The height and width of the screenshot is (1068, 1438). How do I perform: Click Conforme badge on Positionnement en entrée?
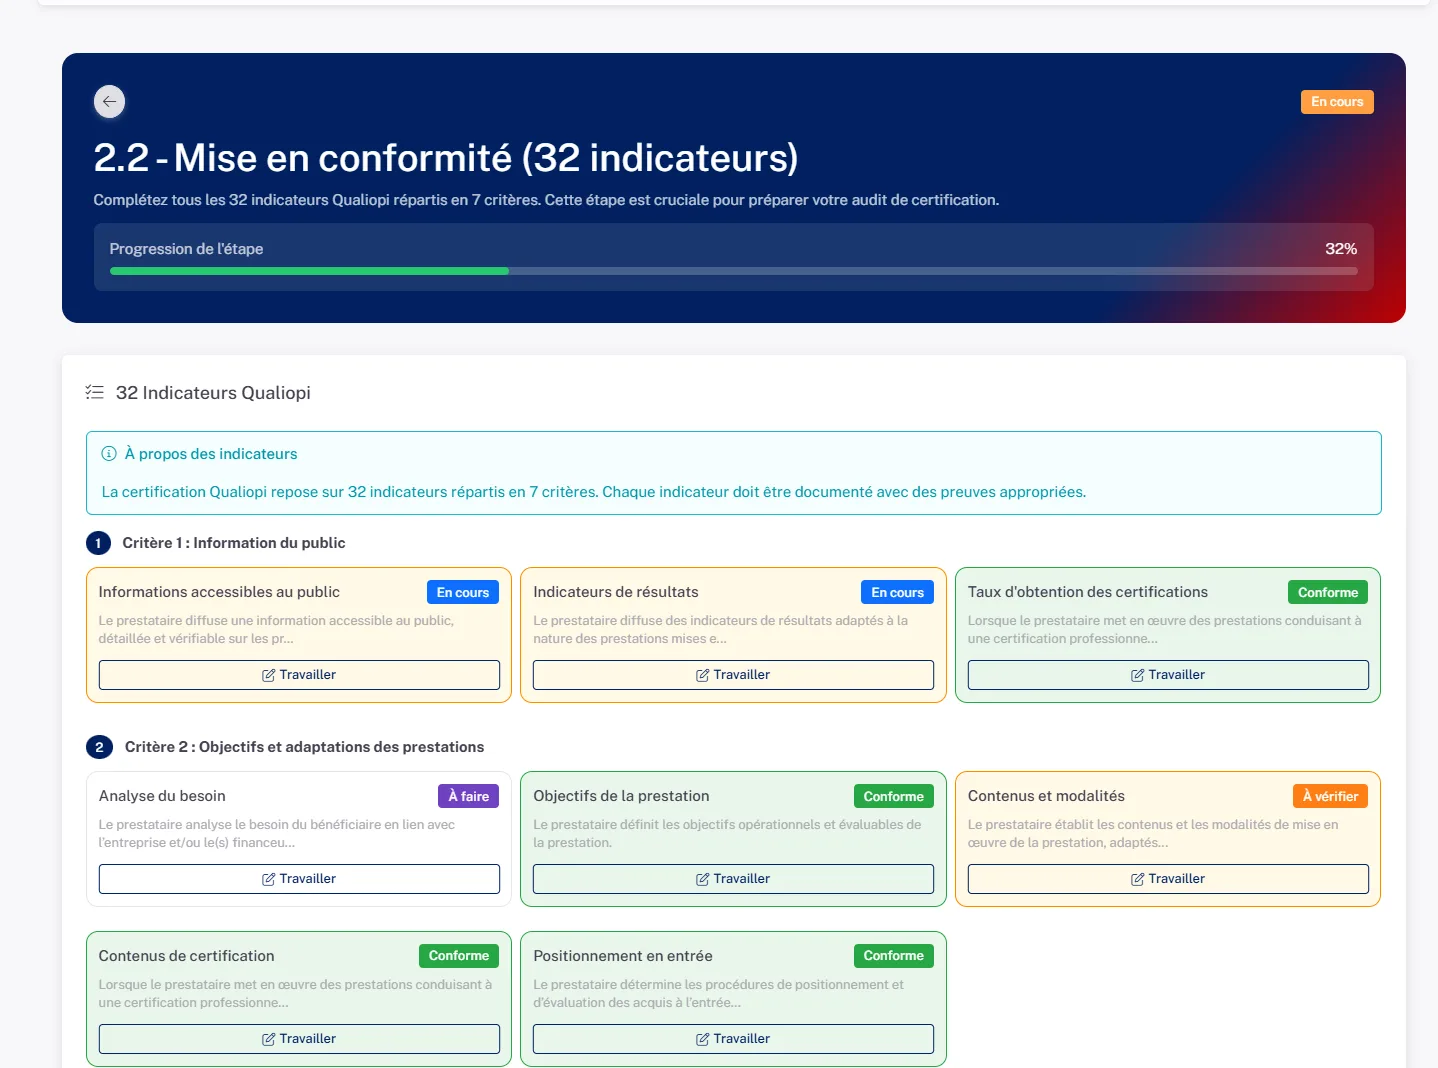pos(894,956)
